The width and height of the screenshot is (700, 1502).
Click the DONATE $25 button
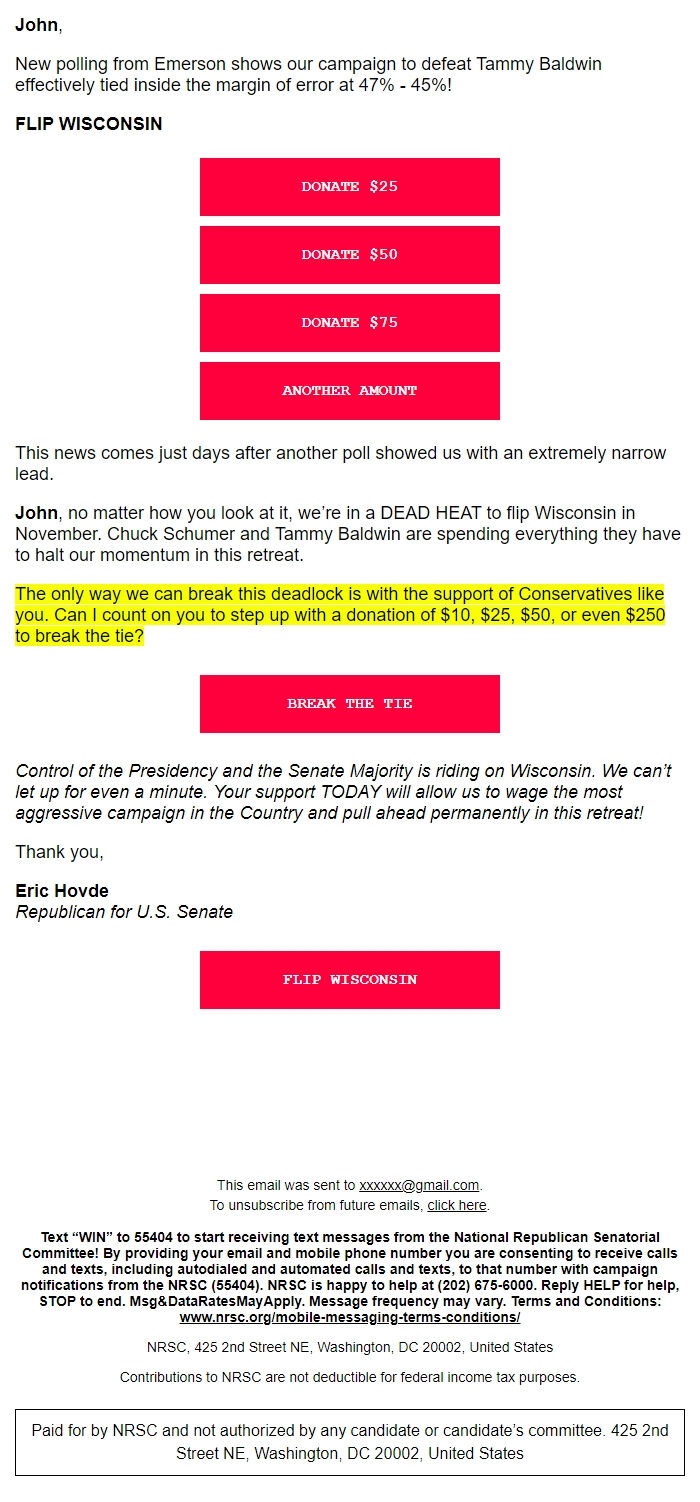click(350, 187)
